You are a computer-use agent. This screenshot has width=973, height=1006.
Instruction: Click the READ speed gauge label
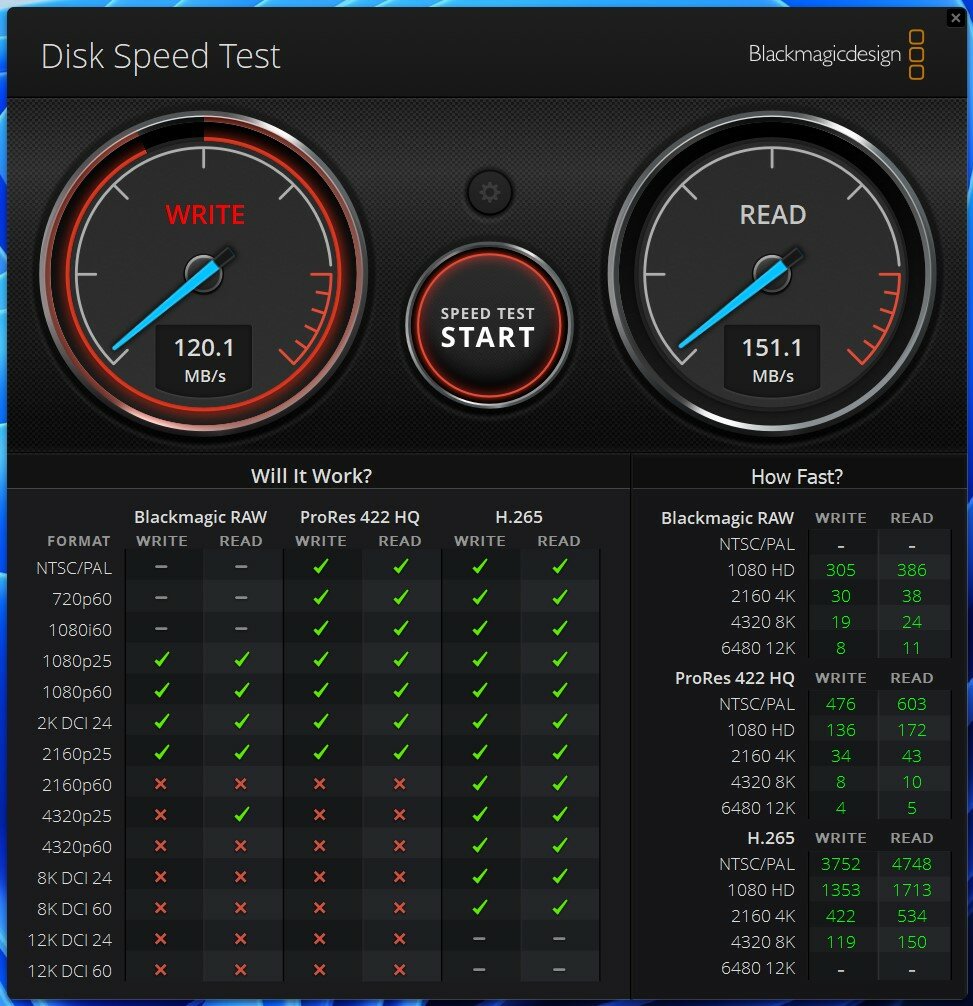(773, 214)
